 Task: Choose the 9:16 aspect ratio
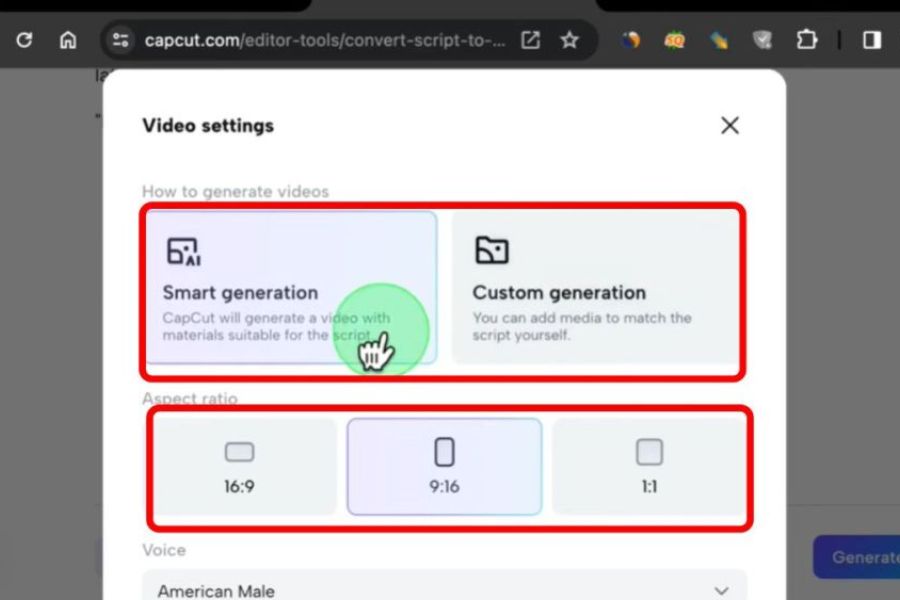(x=444, y=466)
